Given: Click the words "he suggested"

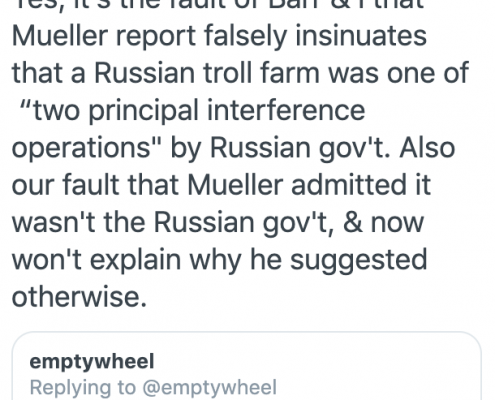Looking at the screenshot, I should (x=339, y=261).
